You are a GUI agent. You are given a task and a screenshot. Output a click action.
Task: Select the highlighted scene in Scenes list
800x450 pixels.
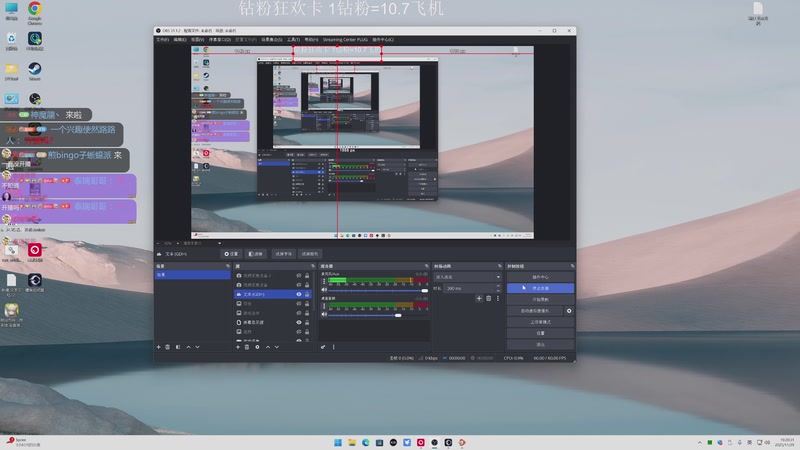pyautogui.click(x=192, y=275)
